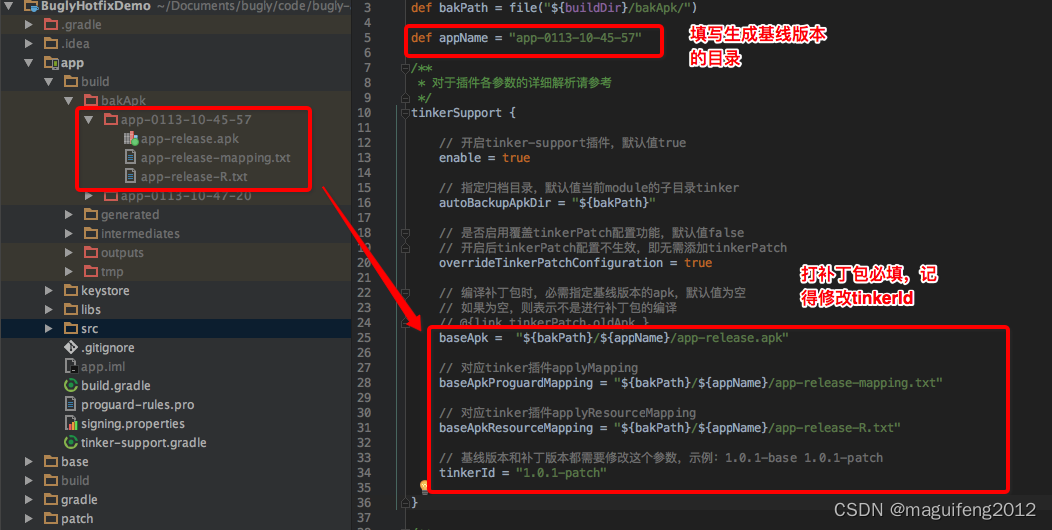Screen dimensions: 1052x530
Task: Select the app-release.apk file name
Action: point(190,139)
